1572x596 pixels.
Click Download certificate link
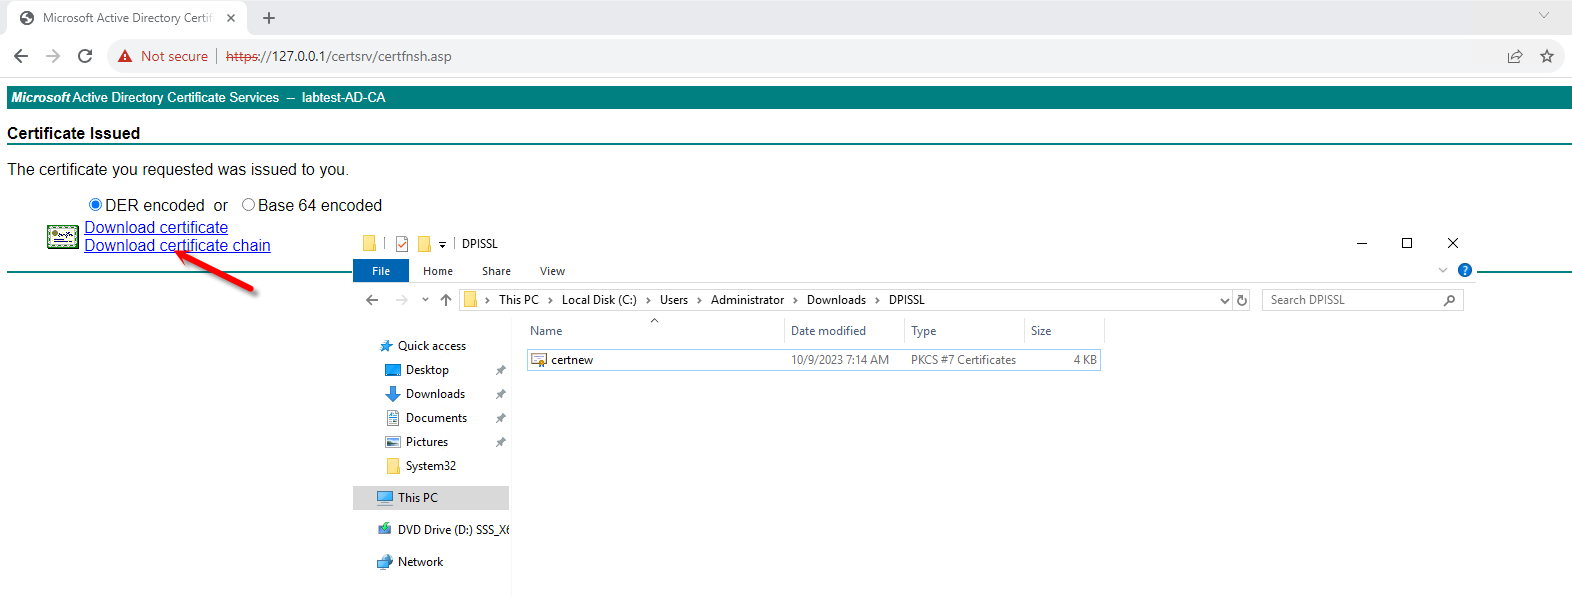point(156,227)
